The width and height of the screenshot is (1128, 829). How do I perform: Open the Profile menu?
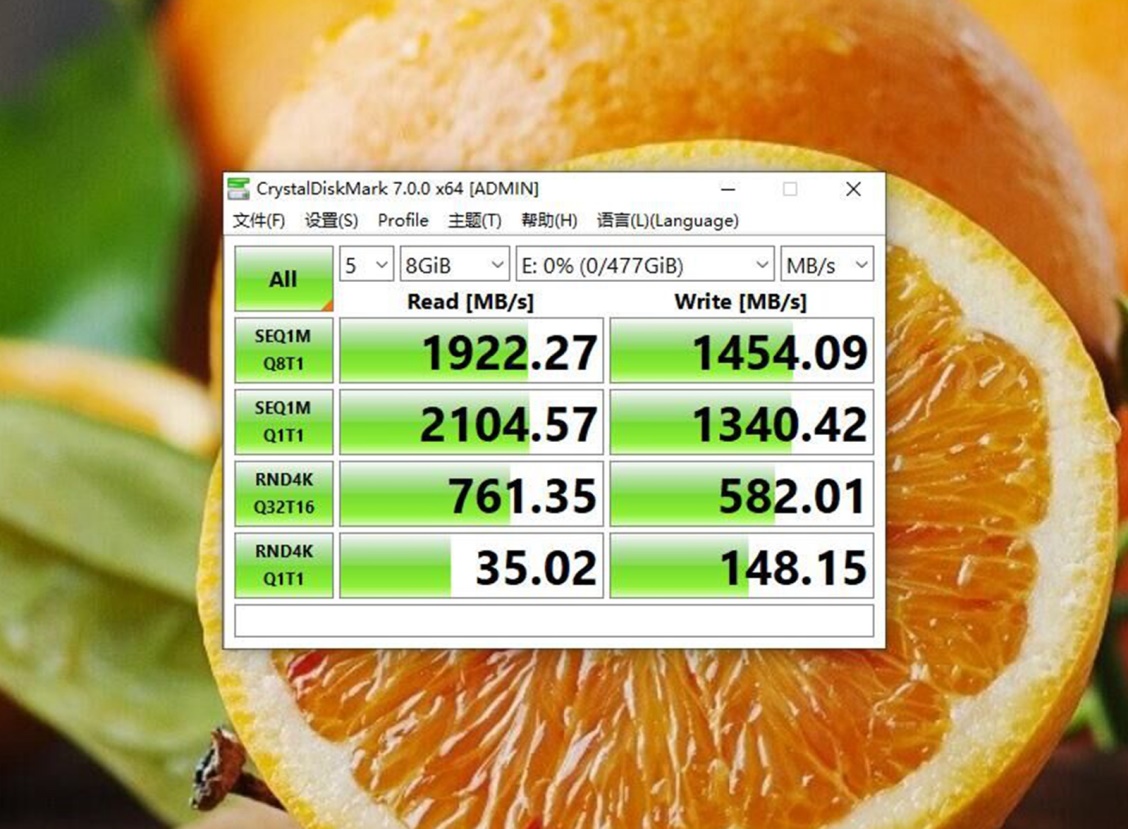(x=403, y=220)
